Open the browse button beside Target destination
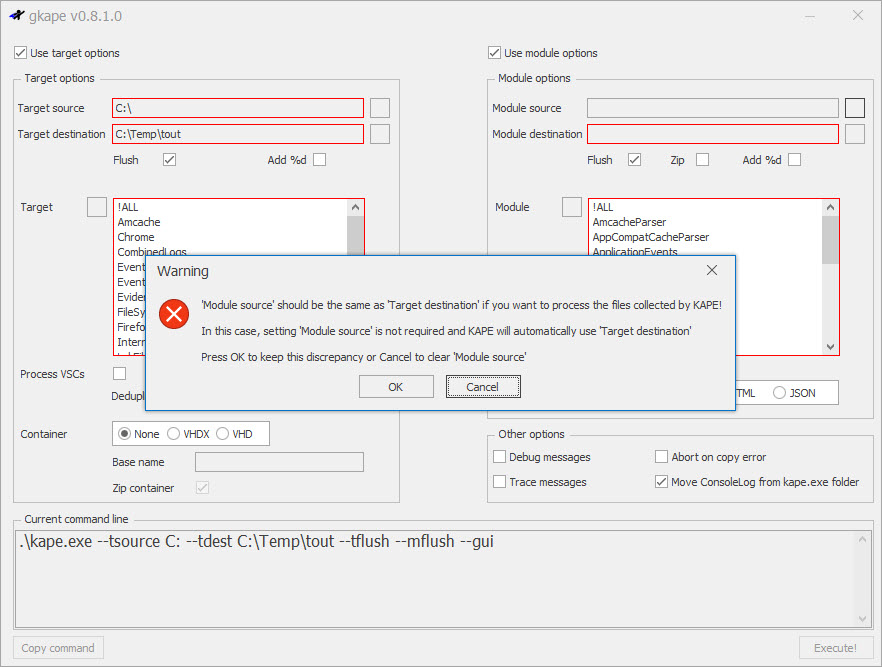This screenshot has height=667, width=882. pos(380,134)
